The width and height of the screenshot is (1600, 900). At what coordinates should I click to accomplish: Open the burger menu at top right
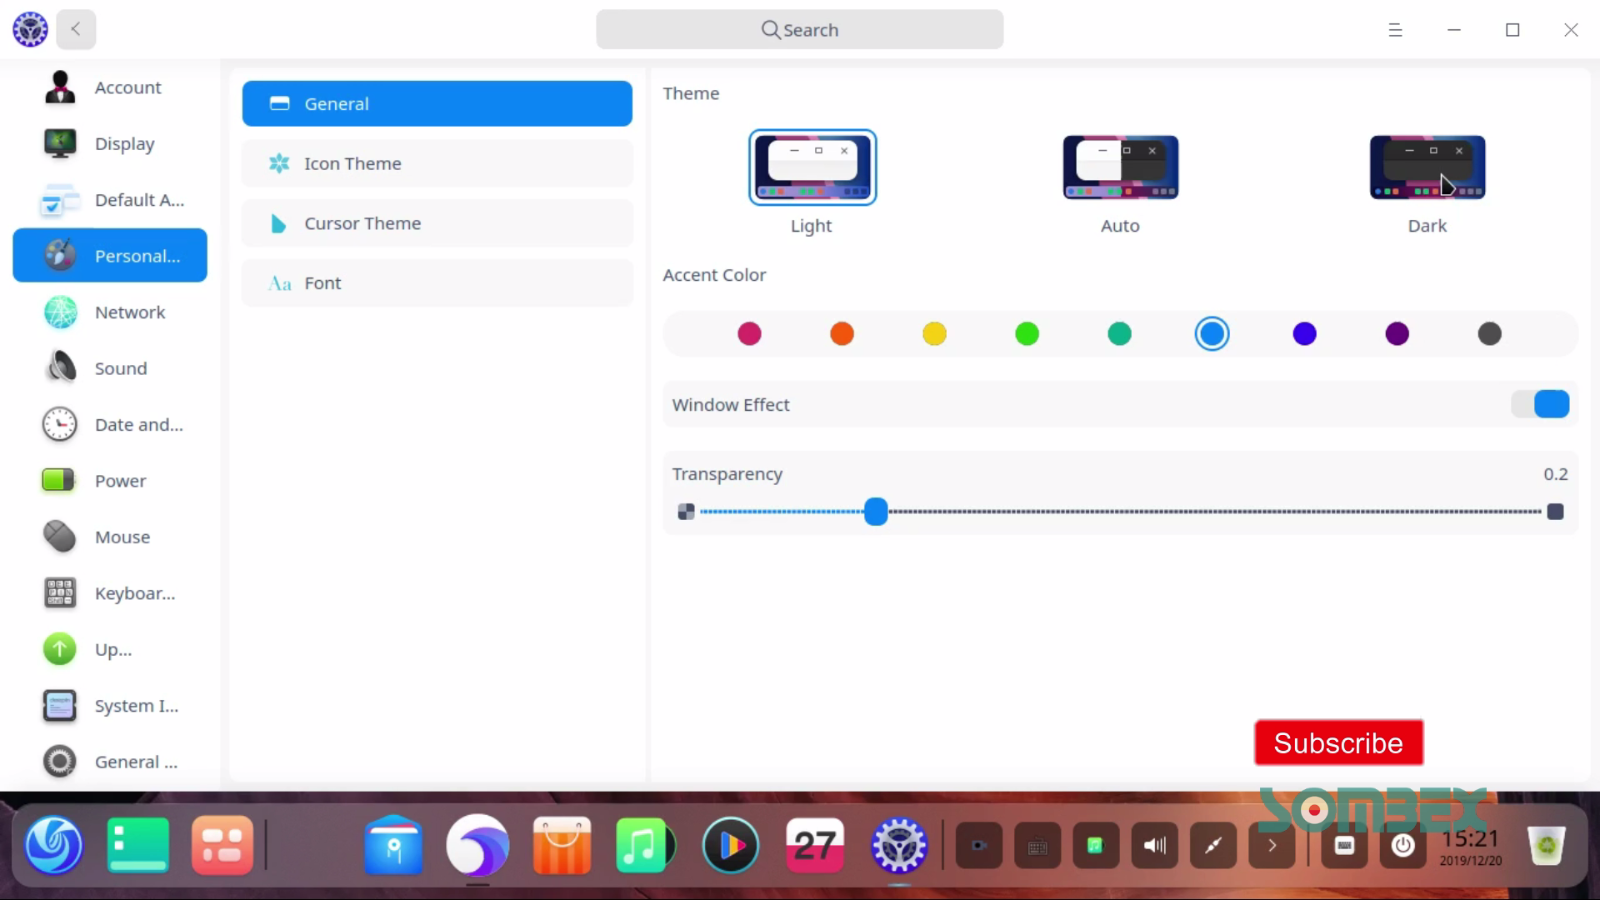[1395, 30]
